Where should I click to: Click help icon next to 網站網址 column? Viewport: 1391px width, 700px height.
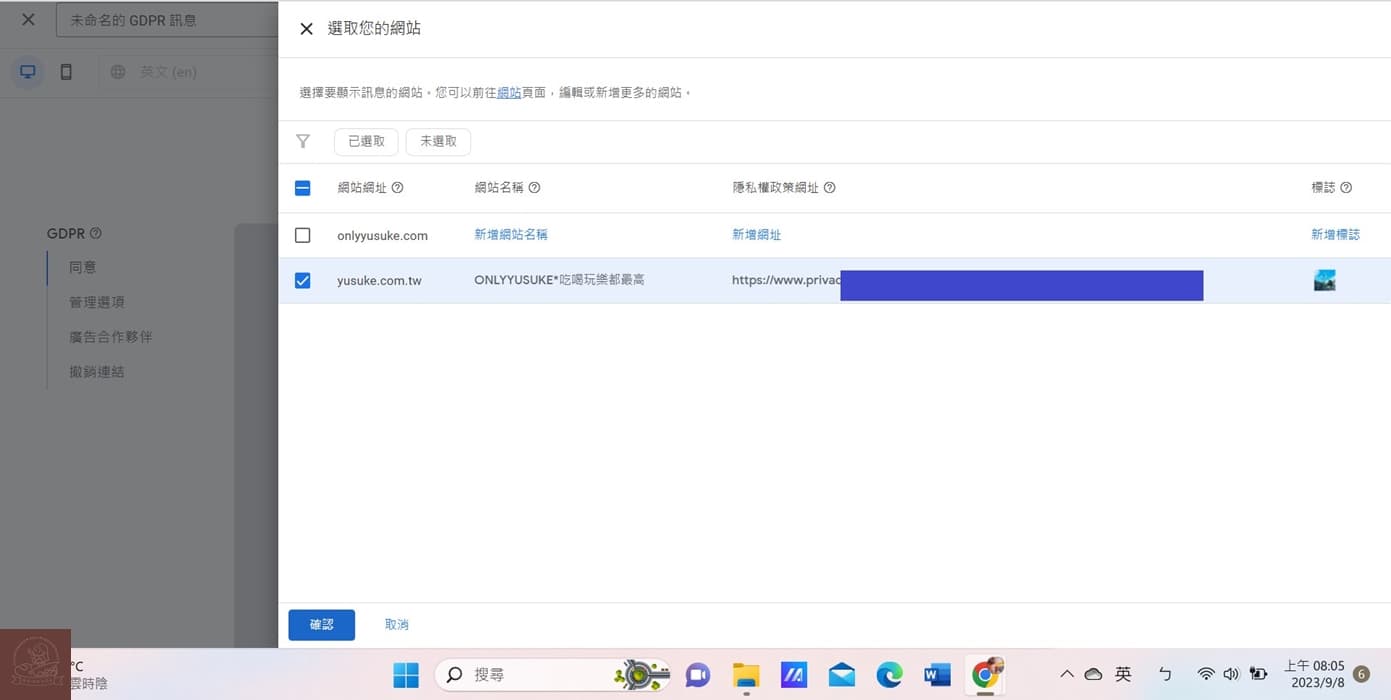(x=397, y=187)
